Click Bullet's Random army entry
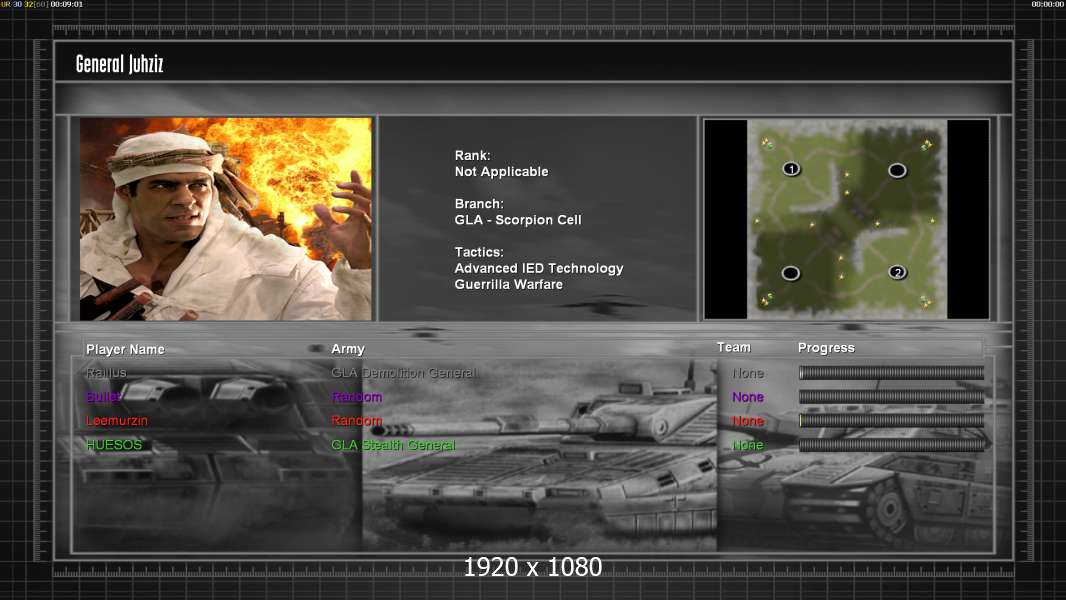The image size is (1066, 600). 357,397
